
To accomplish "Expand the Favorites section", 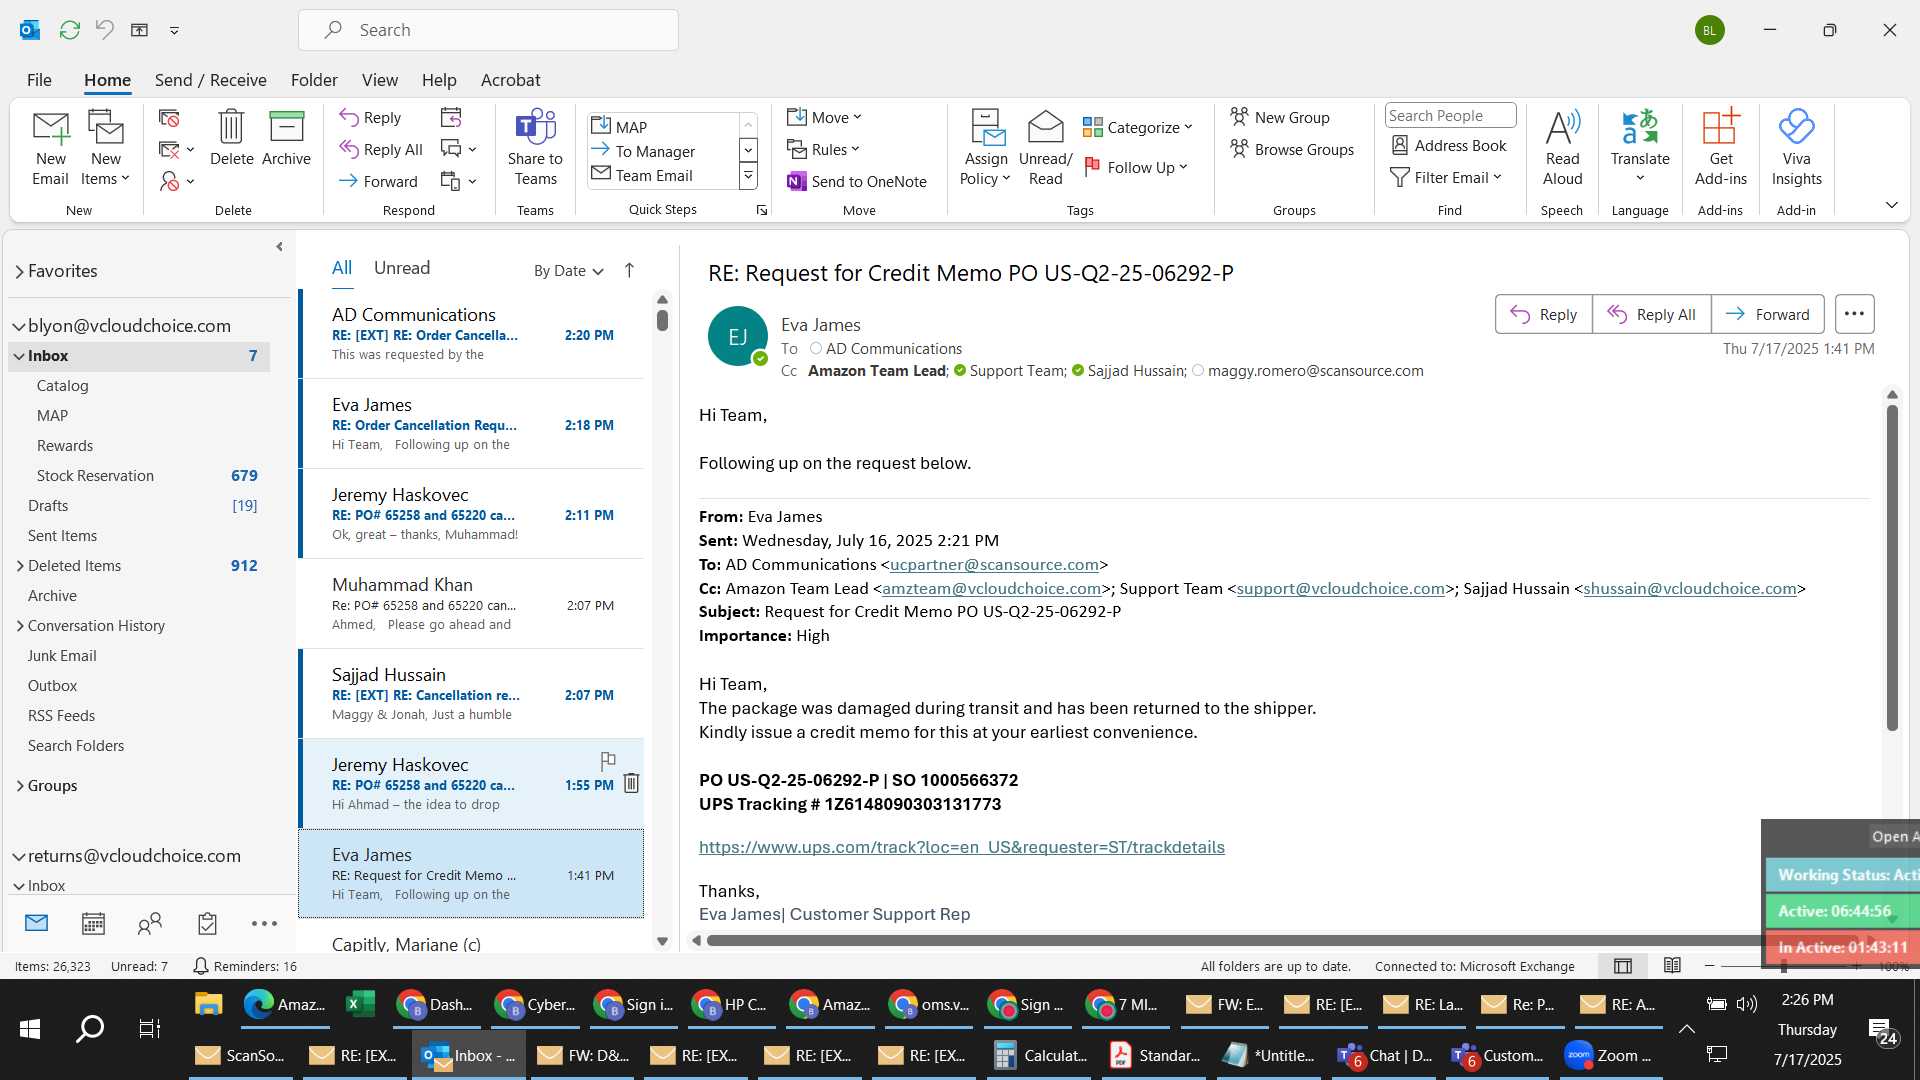I will click(19, 271).
